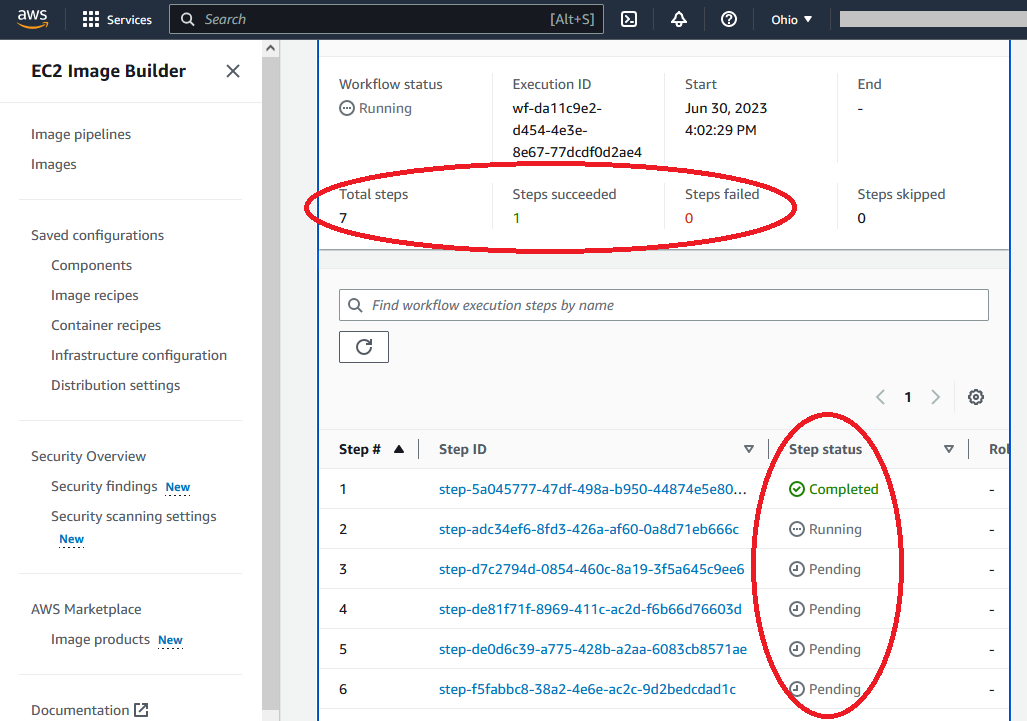Click the workflow status Running indicator

[375, 108]
